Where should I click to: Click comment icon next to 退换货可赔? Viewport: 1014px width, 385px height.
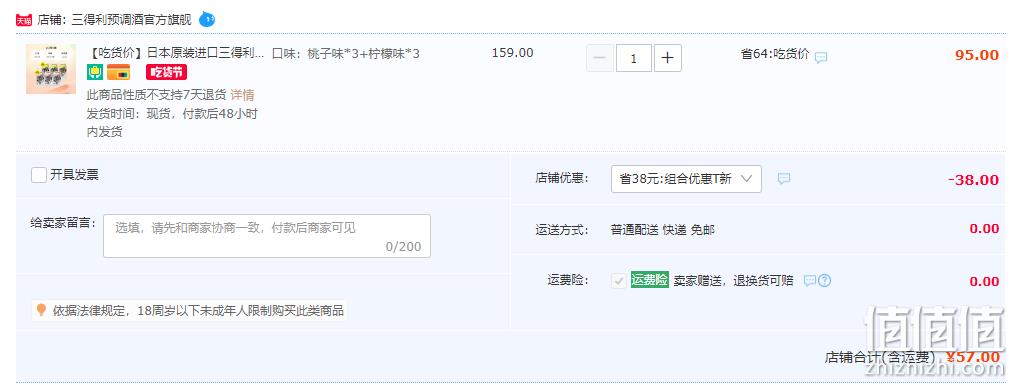[810, 281]
